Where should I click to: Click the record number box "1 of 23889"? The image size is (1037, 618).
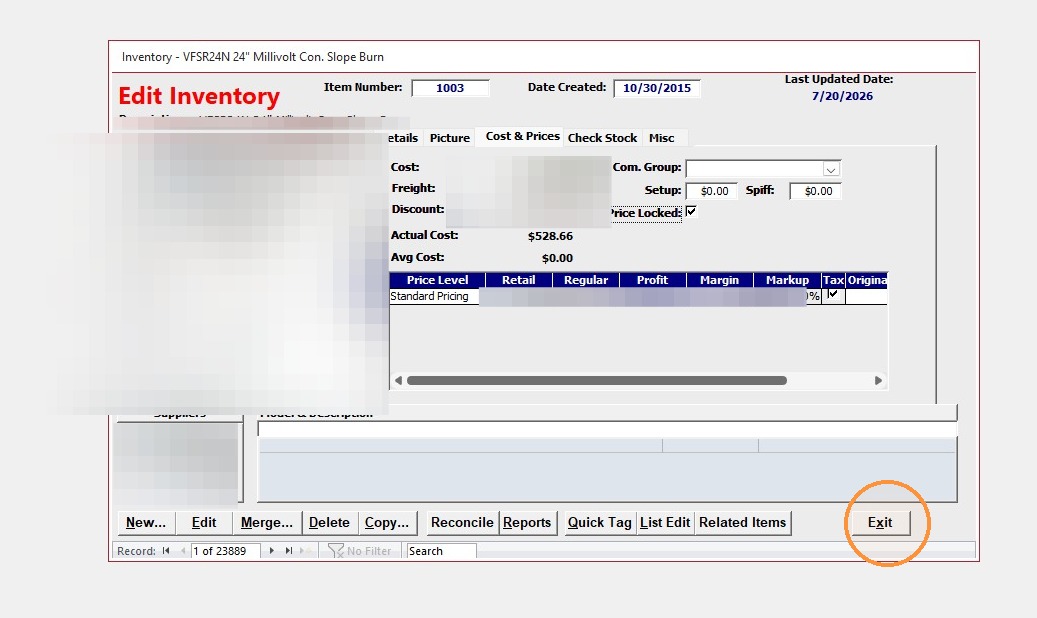(x=226, y=551)
